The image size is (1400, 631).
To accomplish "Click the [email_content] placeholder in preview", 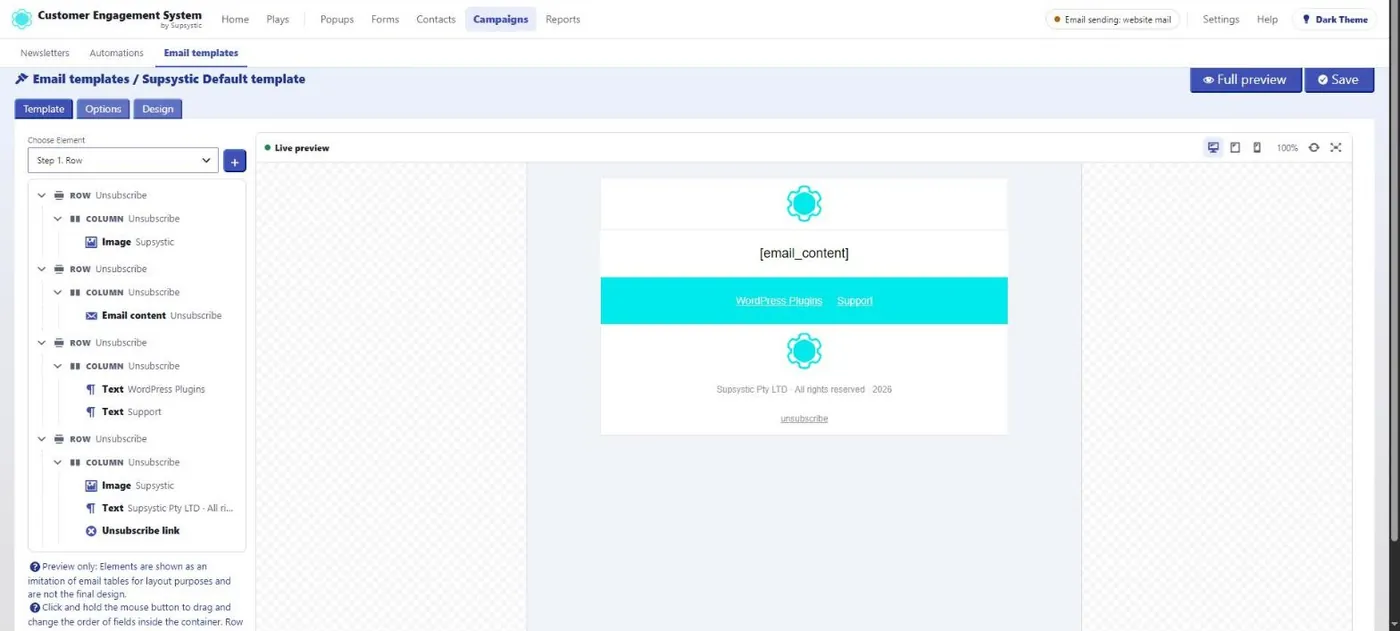I will click(804, 254).
